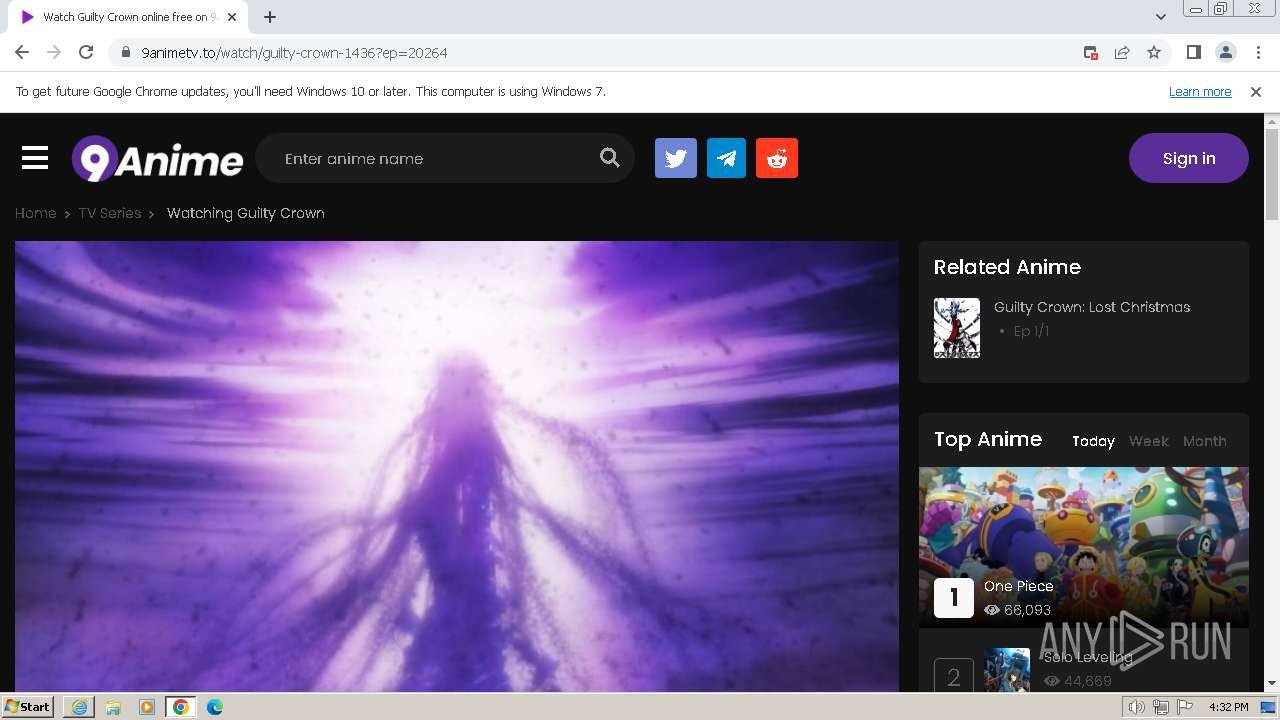Open the Reddit share button
The image size is (1280, 720).
777,158
